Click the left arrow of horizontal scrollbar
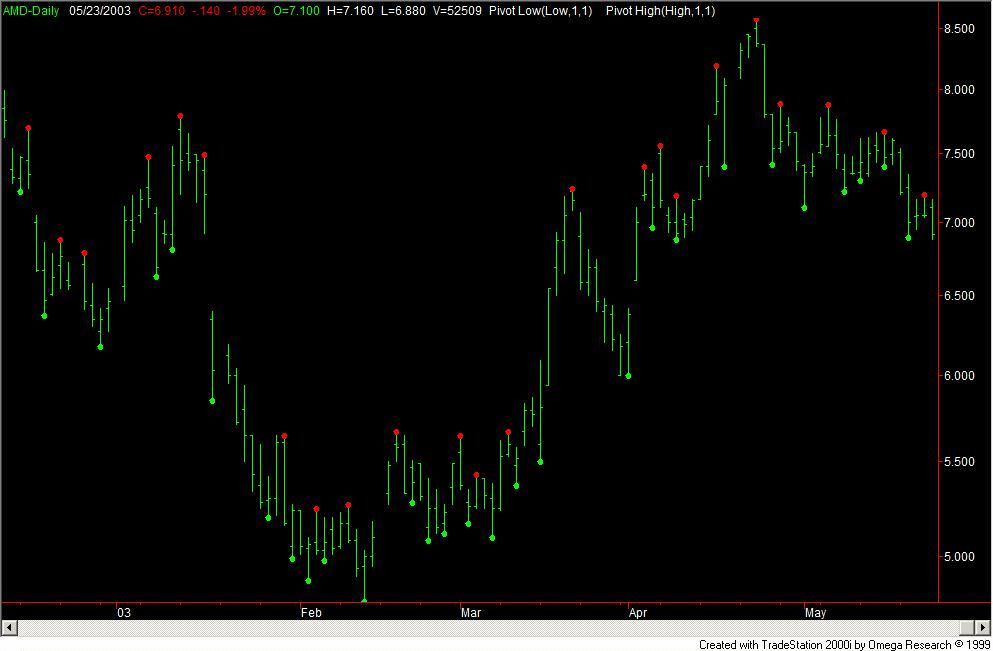This screenshot has width=993, height=651. coord(9,628)
